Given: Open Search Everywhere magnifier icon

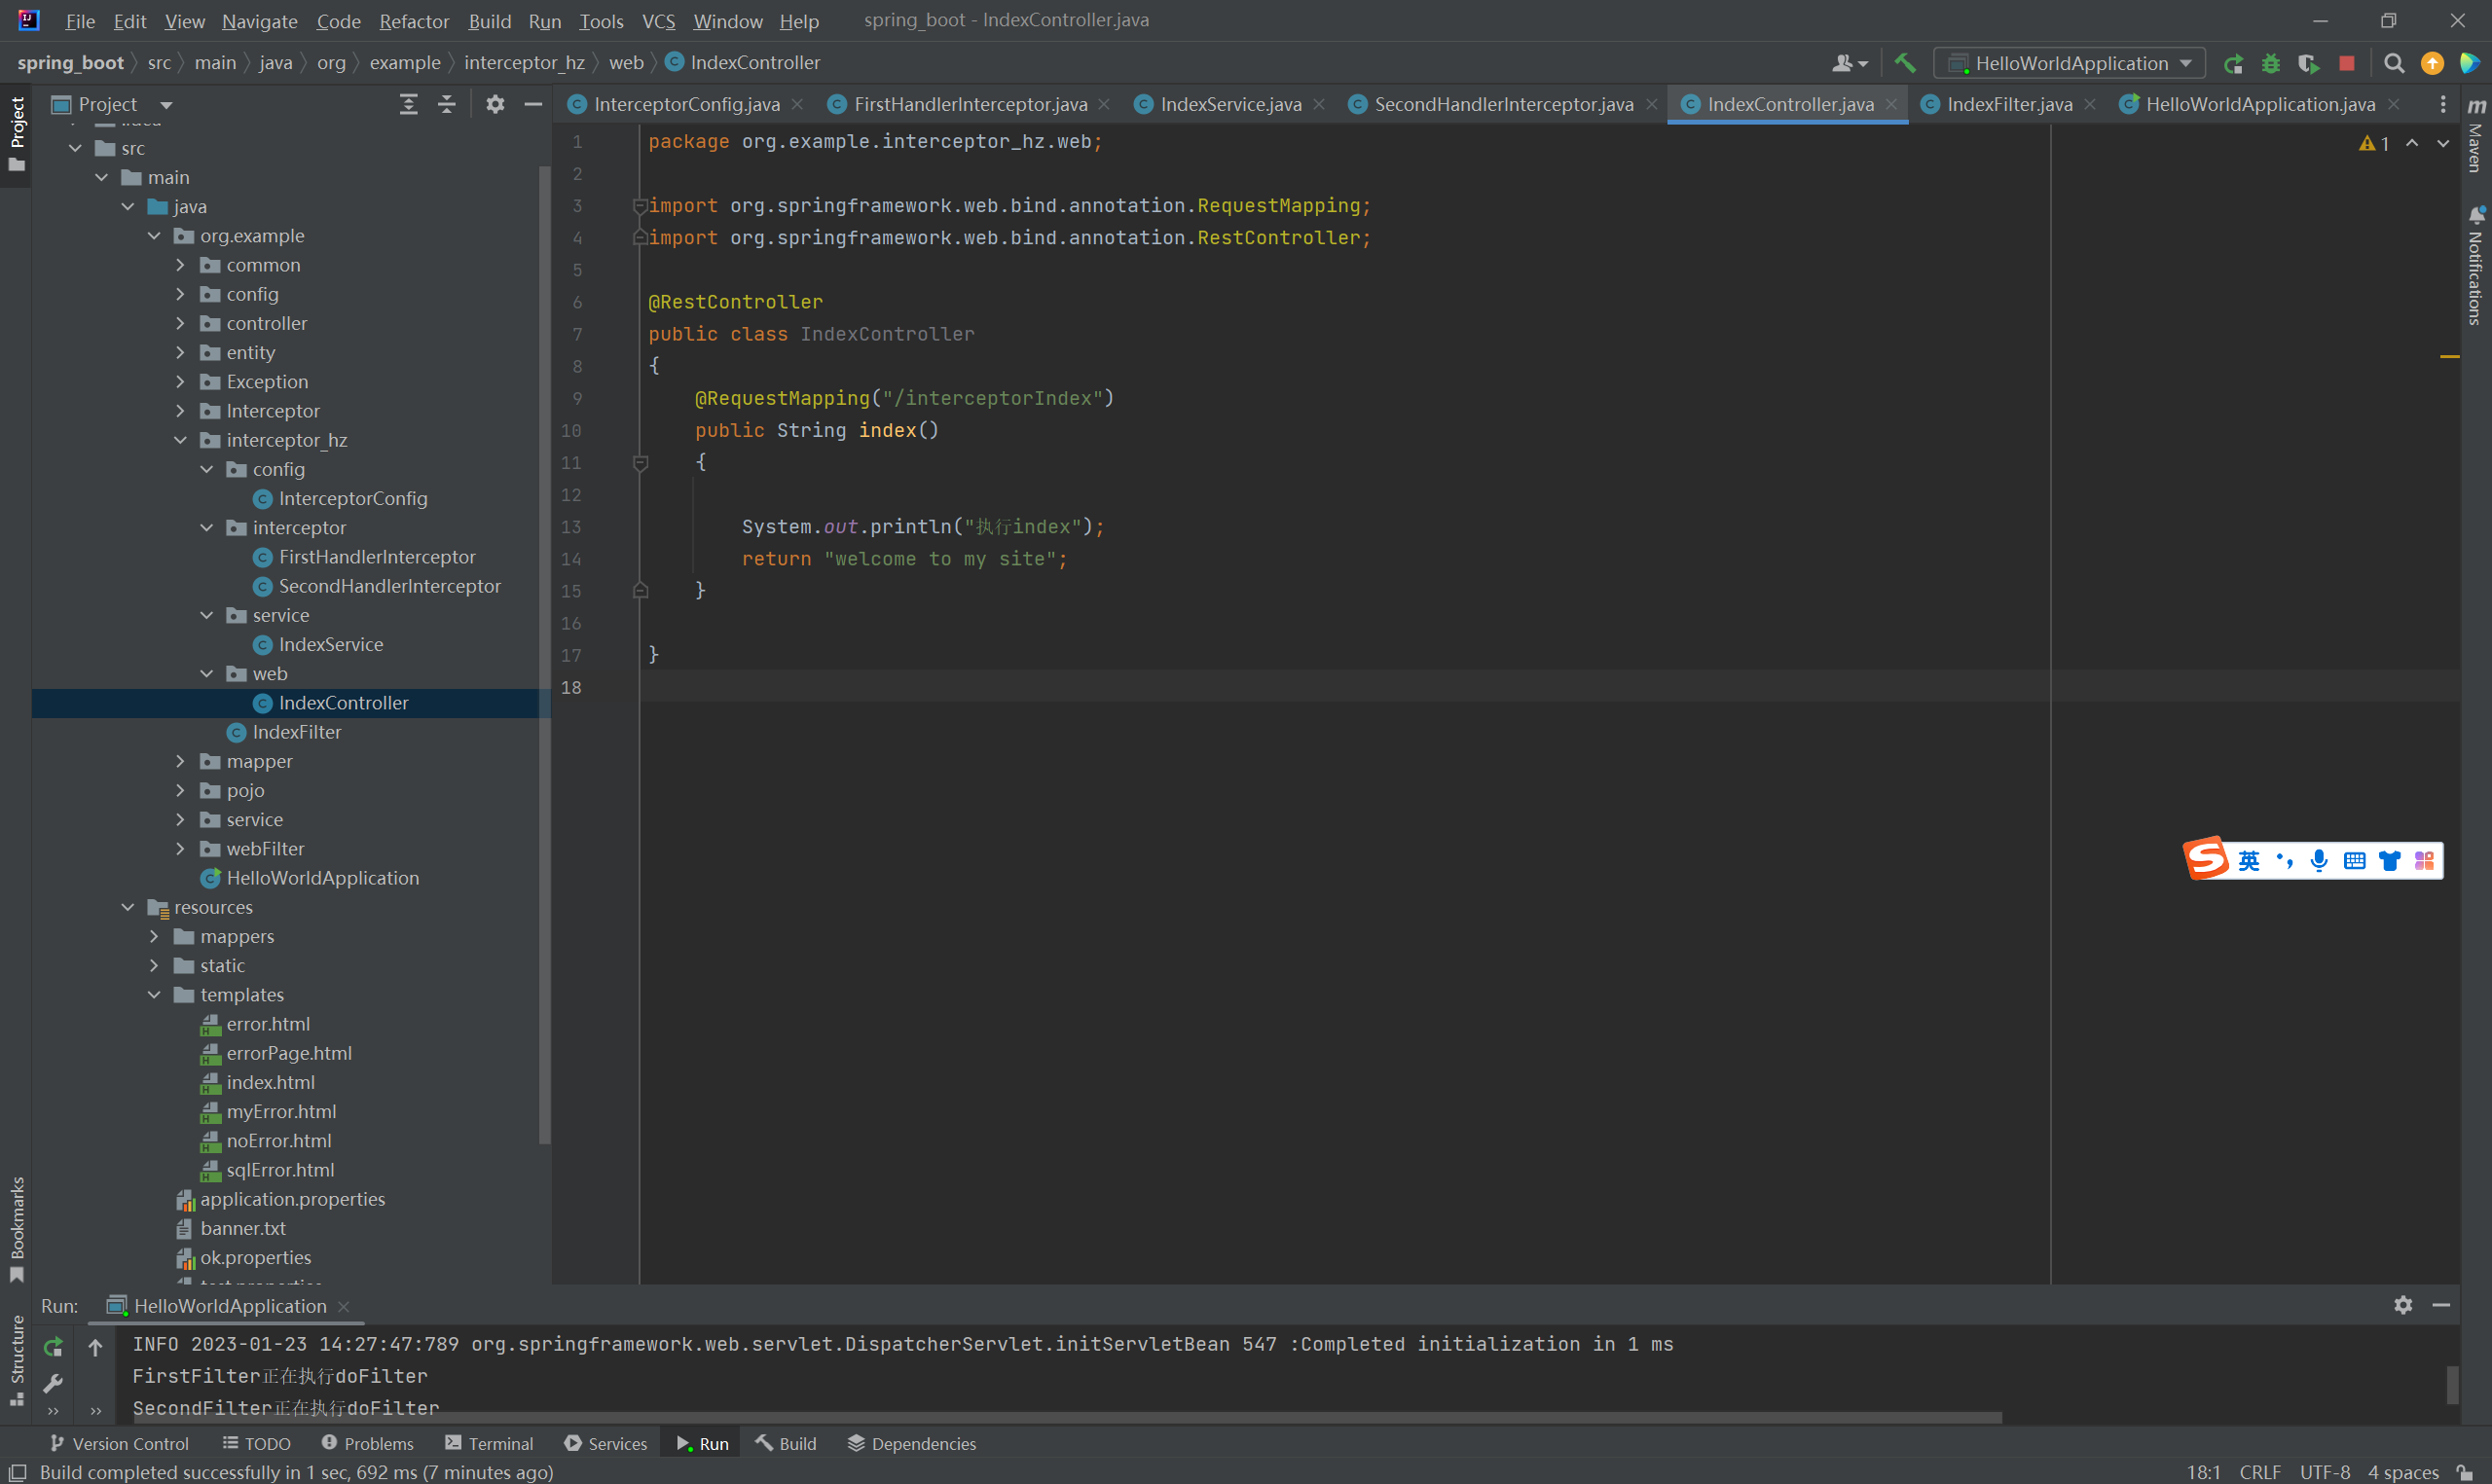Looking at the screenshot, I should pos(2394,63).
